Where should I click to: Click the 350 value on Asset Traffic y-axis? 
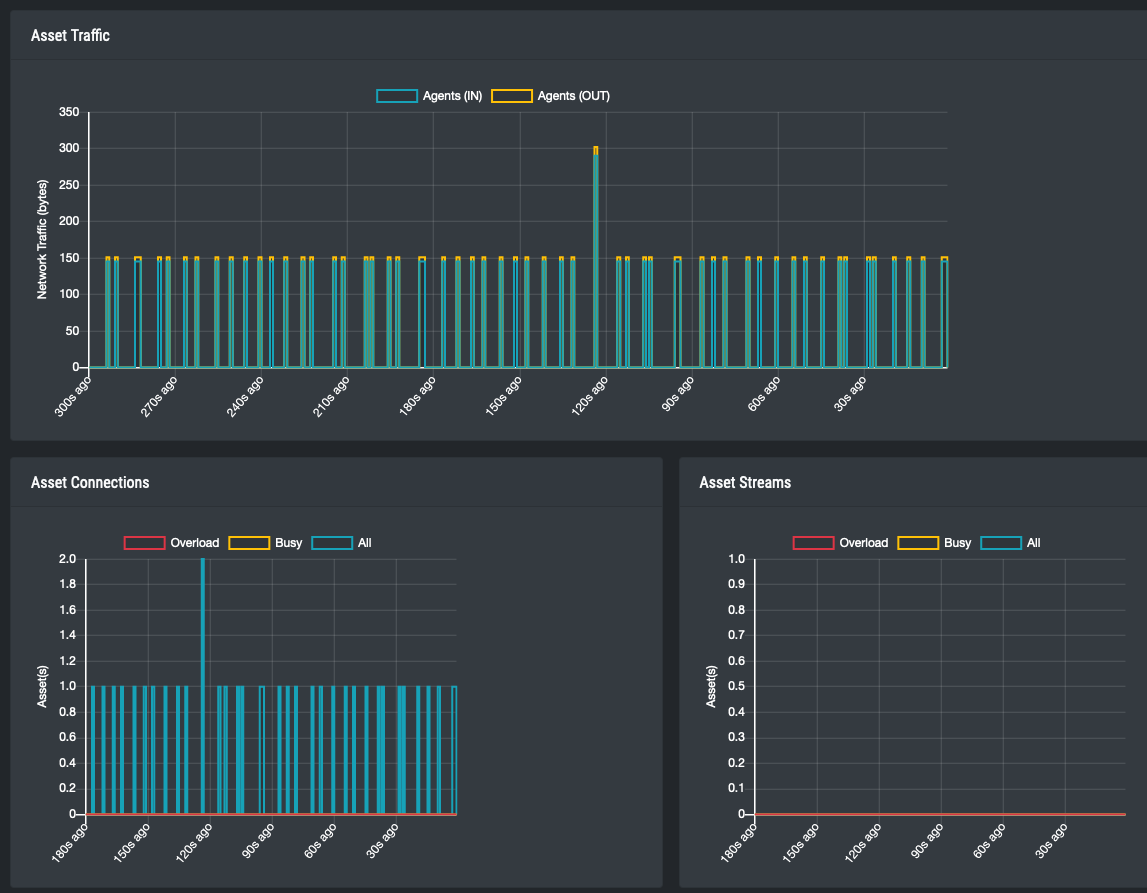click(x=69, y=112)
